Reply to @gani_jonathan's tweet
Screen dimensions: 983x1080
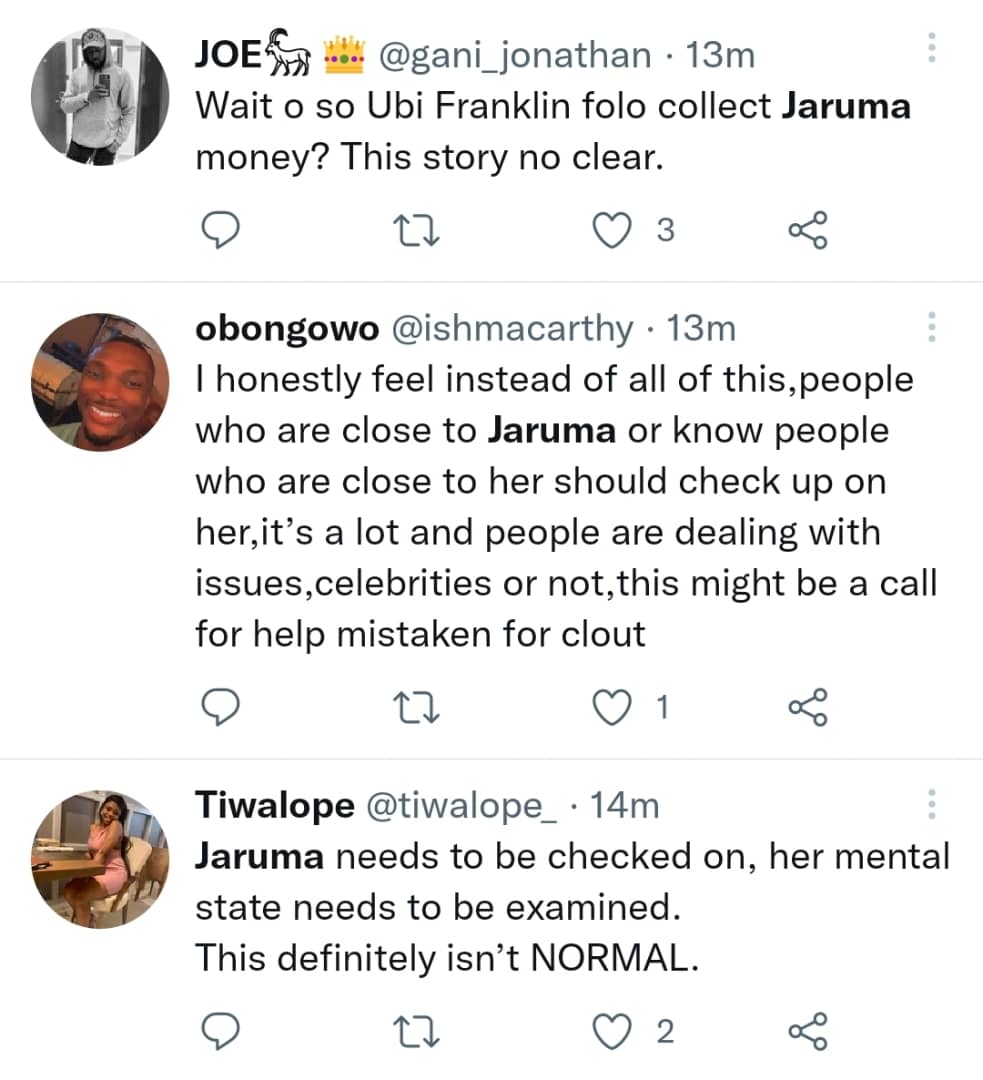[220, 229]
